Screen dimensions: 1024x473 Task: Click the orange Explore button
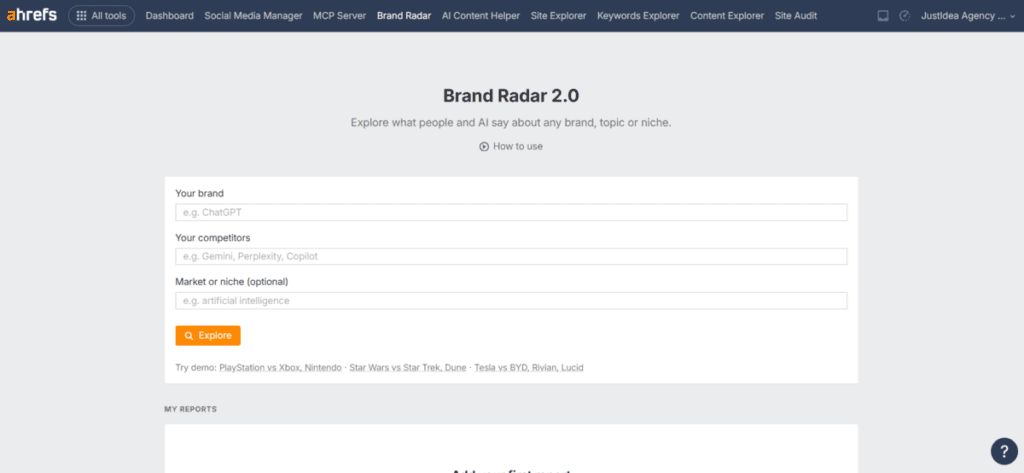click(x=208, y=336)
